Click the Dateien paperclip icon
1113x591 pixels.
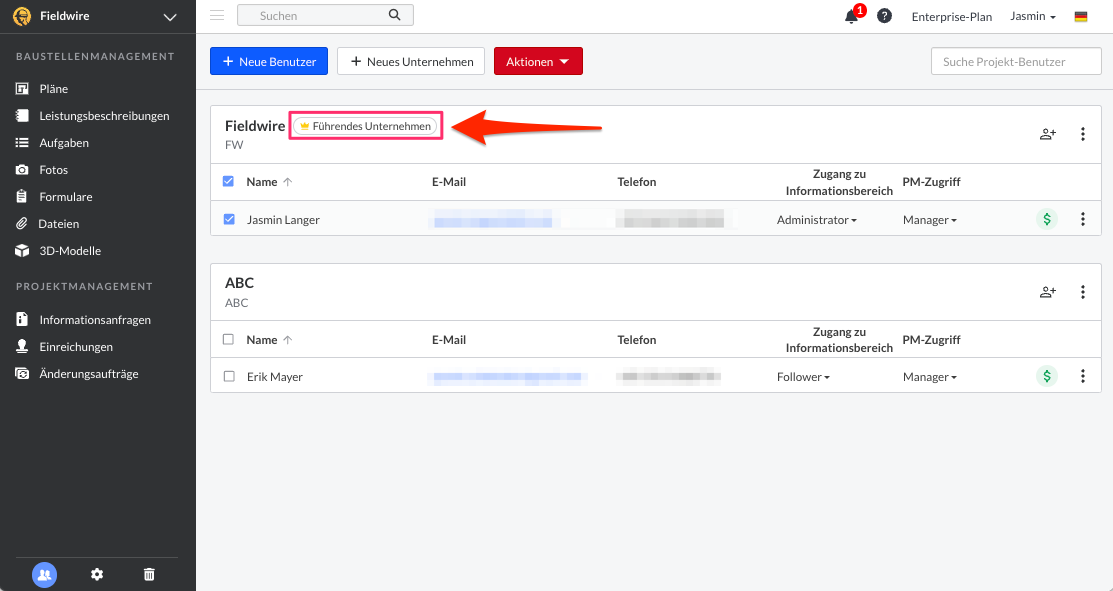(x=22, y=223)
